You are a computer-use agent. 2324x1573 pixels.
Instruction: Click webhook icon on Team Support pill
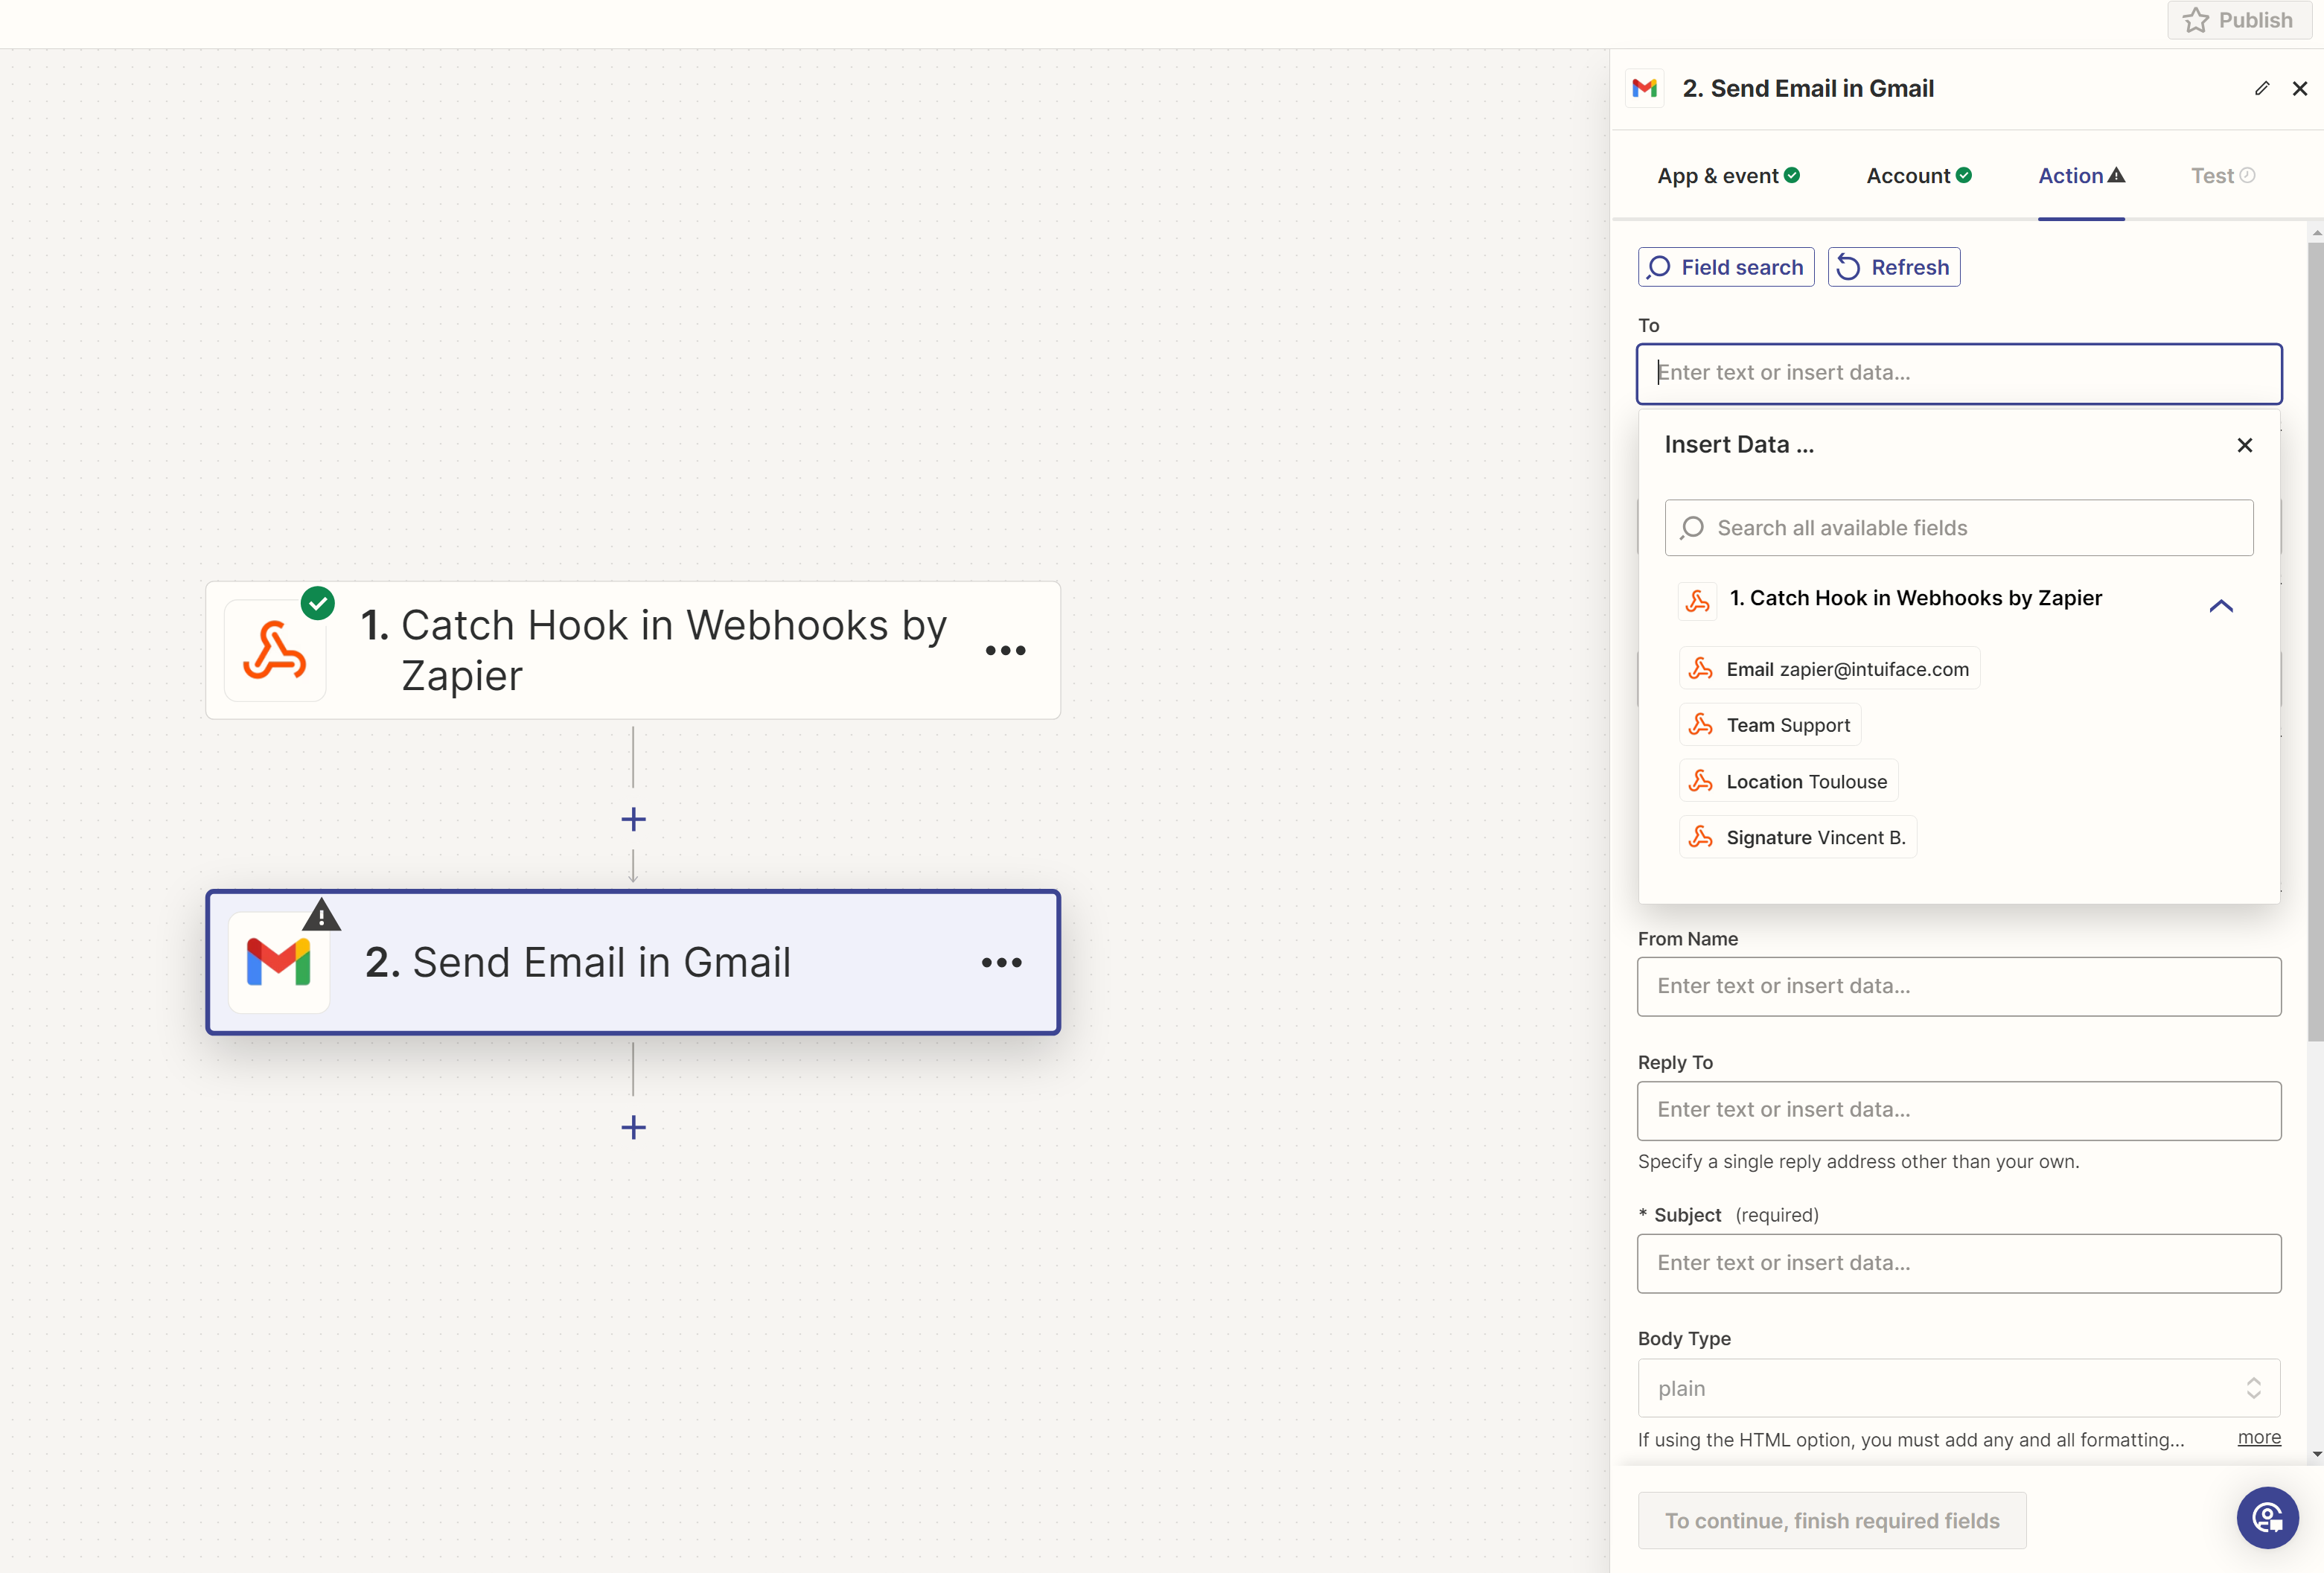[x=1701, y=725]
